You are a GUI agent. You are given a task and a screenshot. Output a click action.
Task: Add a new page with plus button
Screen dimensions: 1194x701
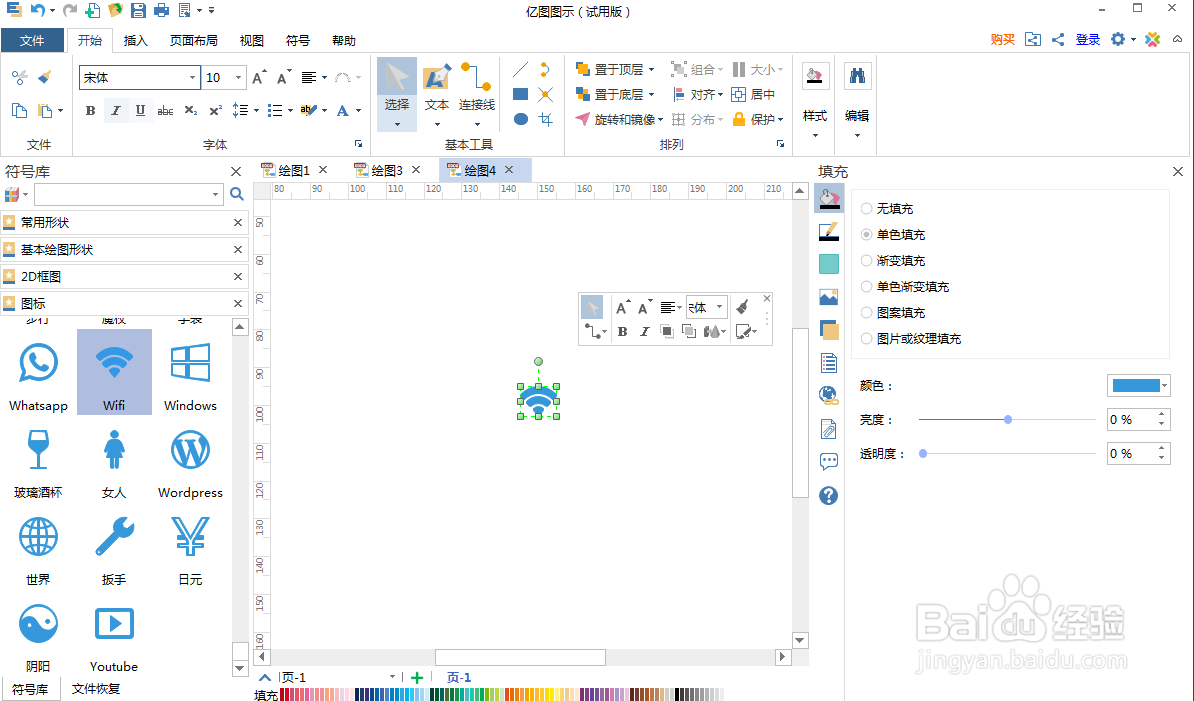pyautogui.click(x=417, y=677)
